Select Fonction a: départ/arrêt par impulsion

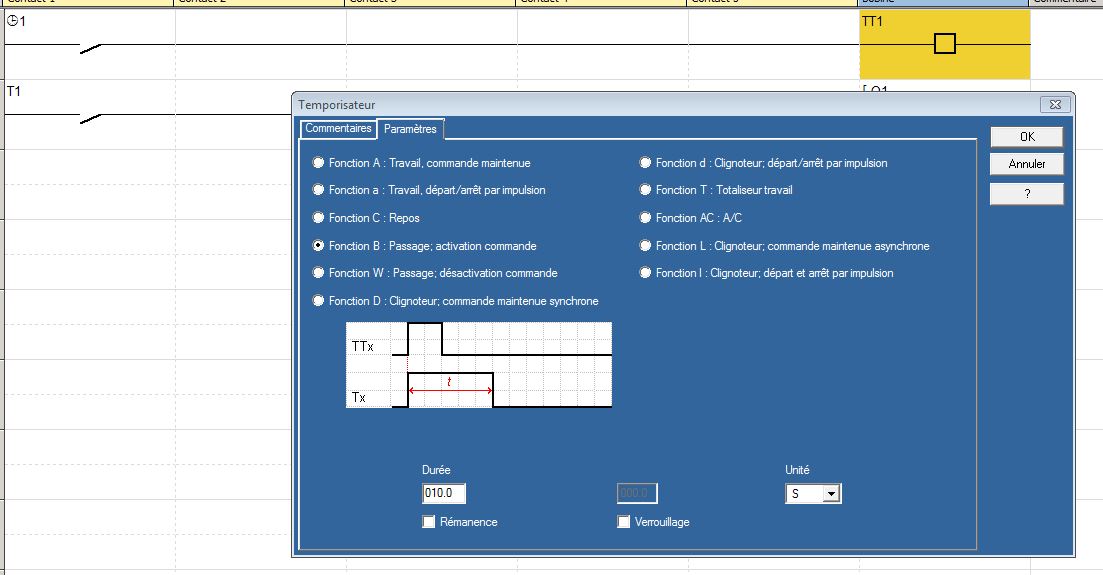click(319, 190)
